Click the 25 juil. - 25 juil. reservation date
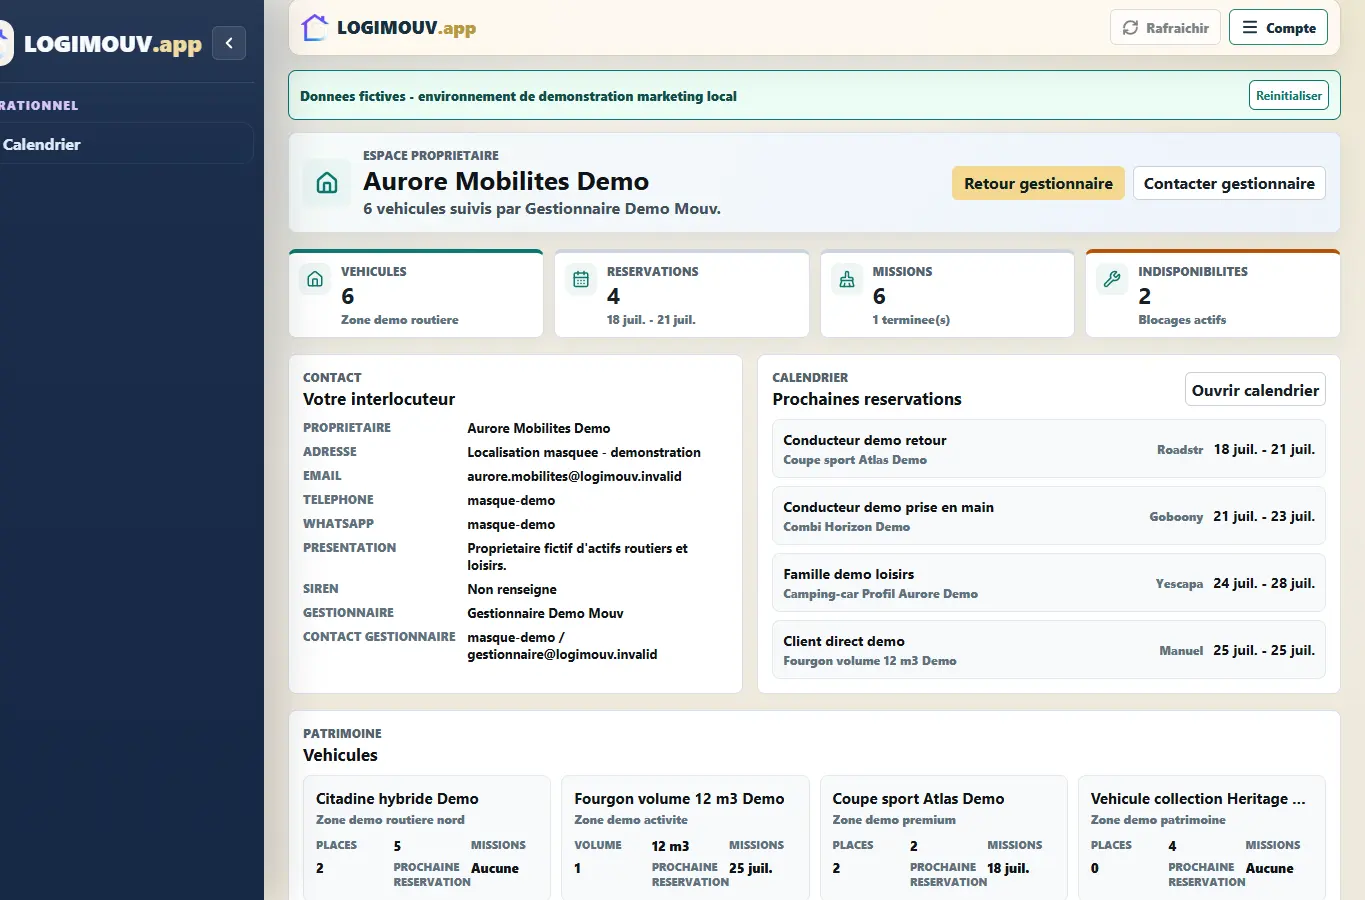Screen dimensions: 1365x900 (x=1264, y=650)
